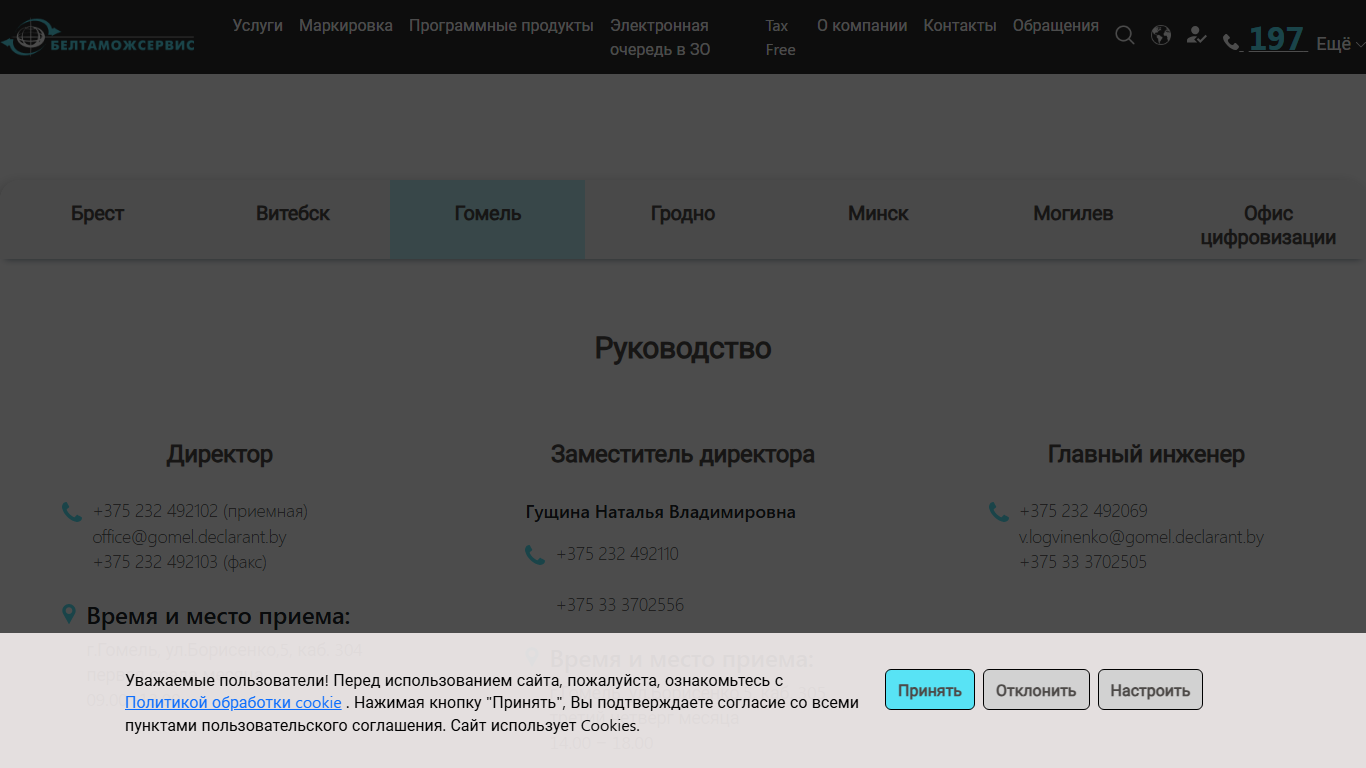This screenshot has height=768, width=1366.
Task: Click deputy phone +375 232 492110
Action: [617, 554]
